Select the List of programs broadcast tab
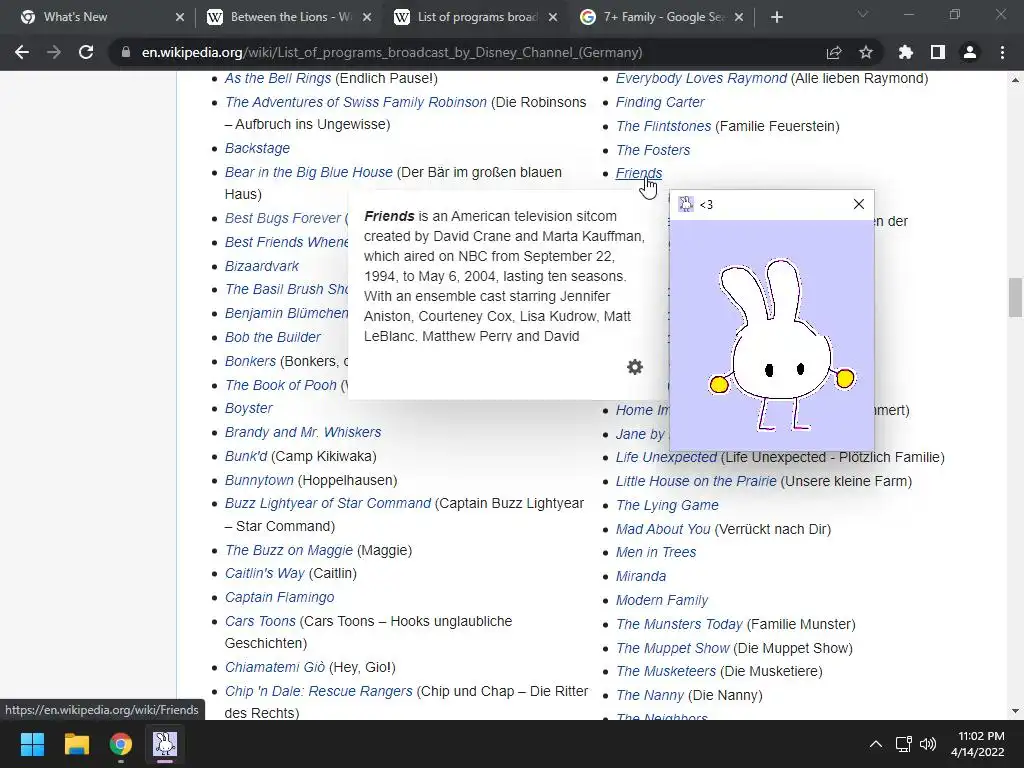The width and height of the screenshot is (1024, 768). click(x=477, y=17)
